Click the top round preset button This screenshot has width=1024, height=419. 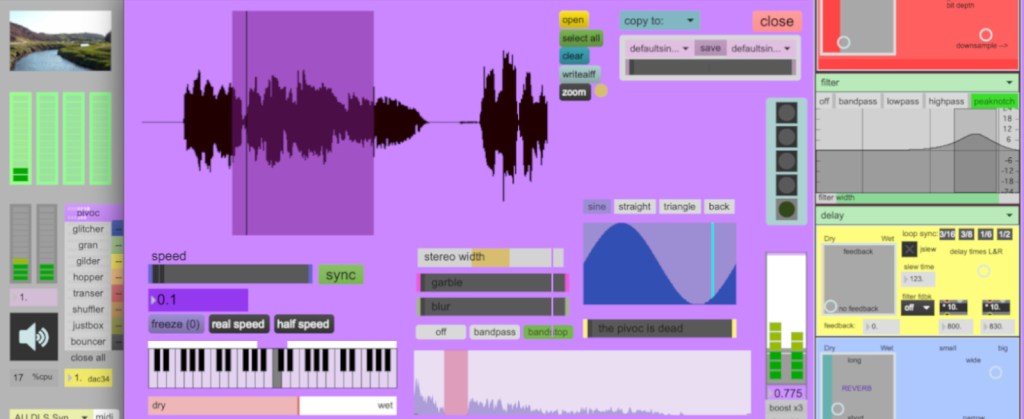(787, 112)
